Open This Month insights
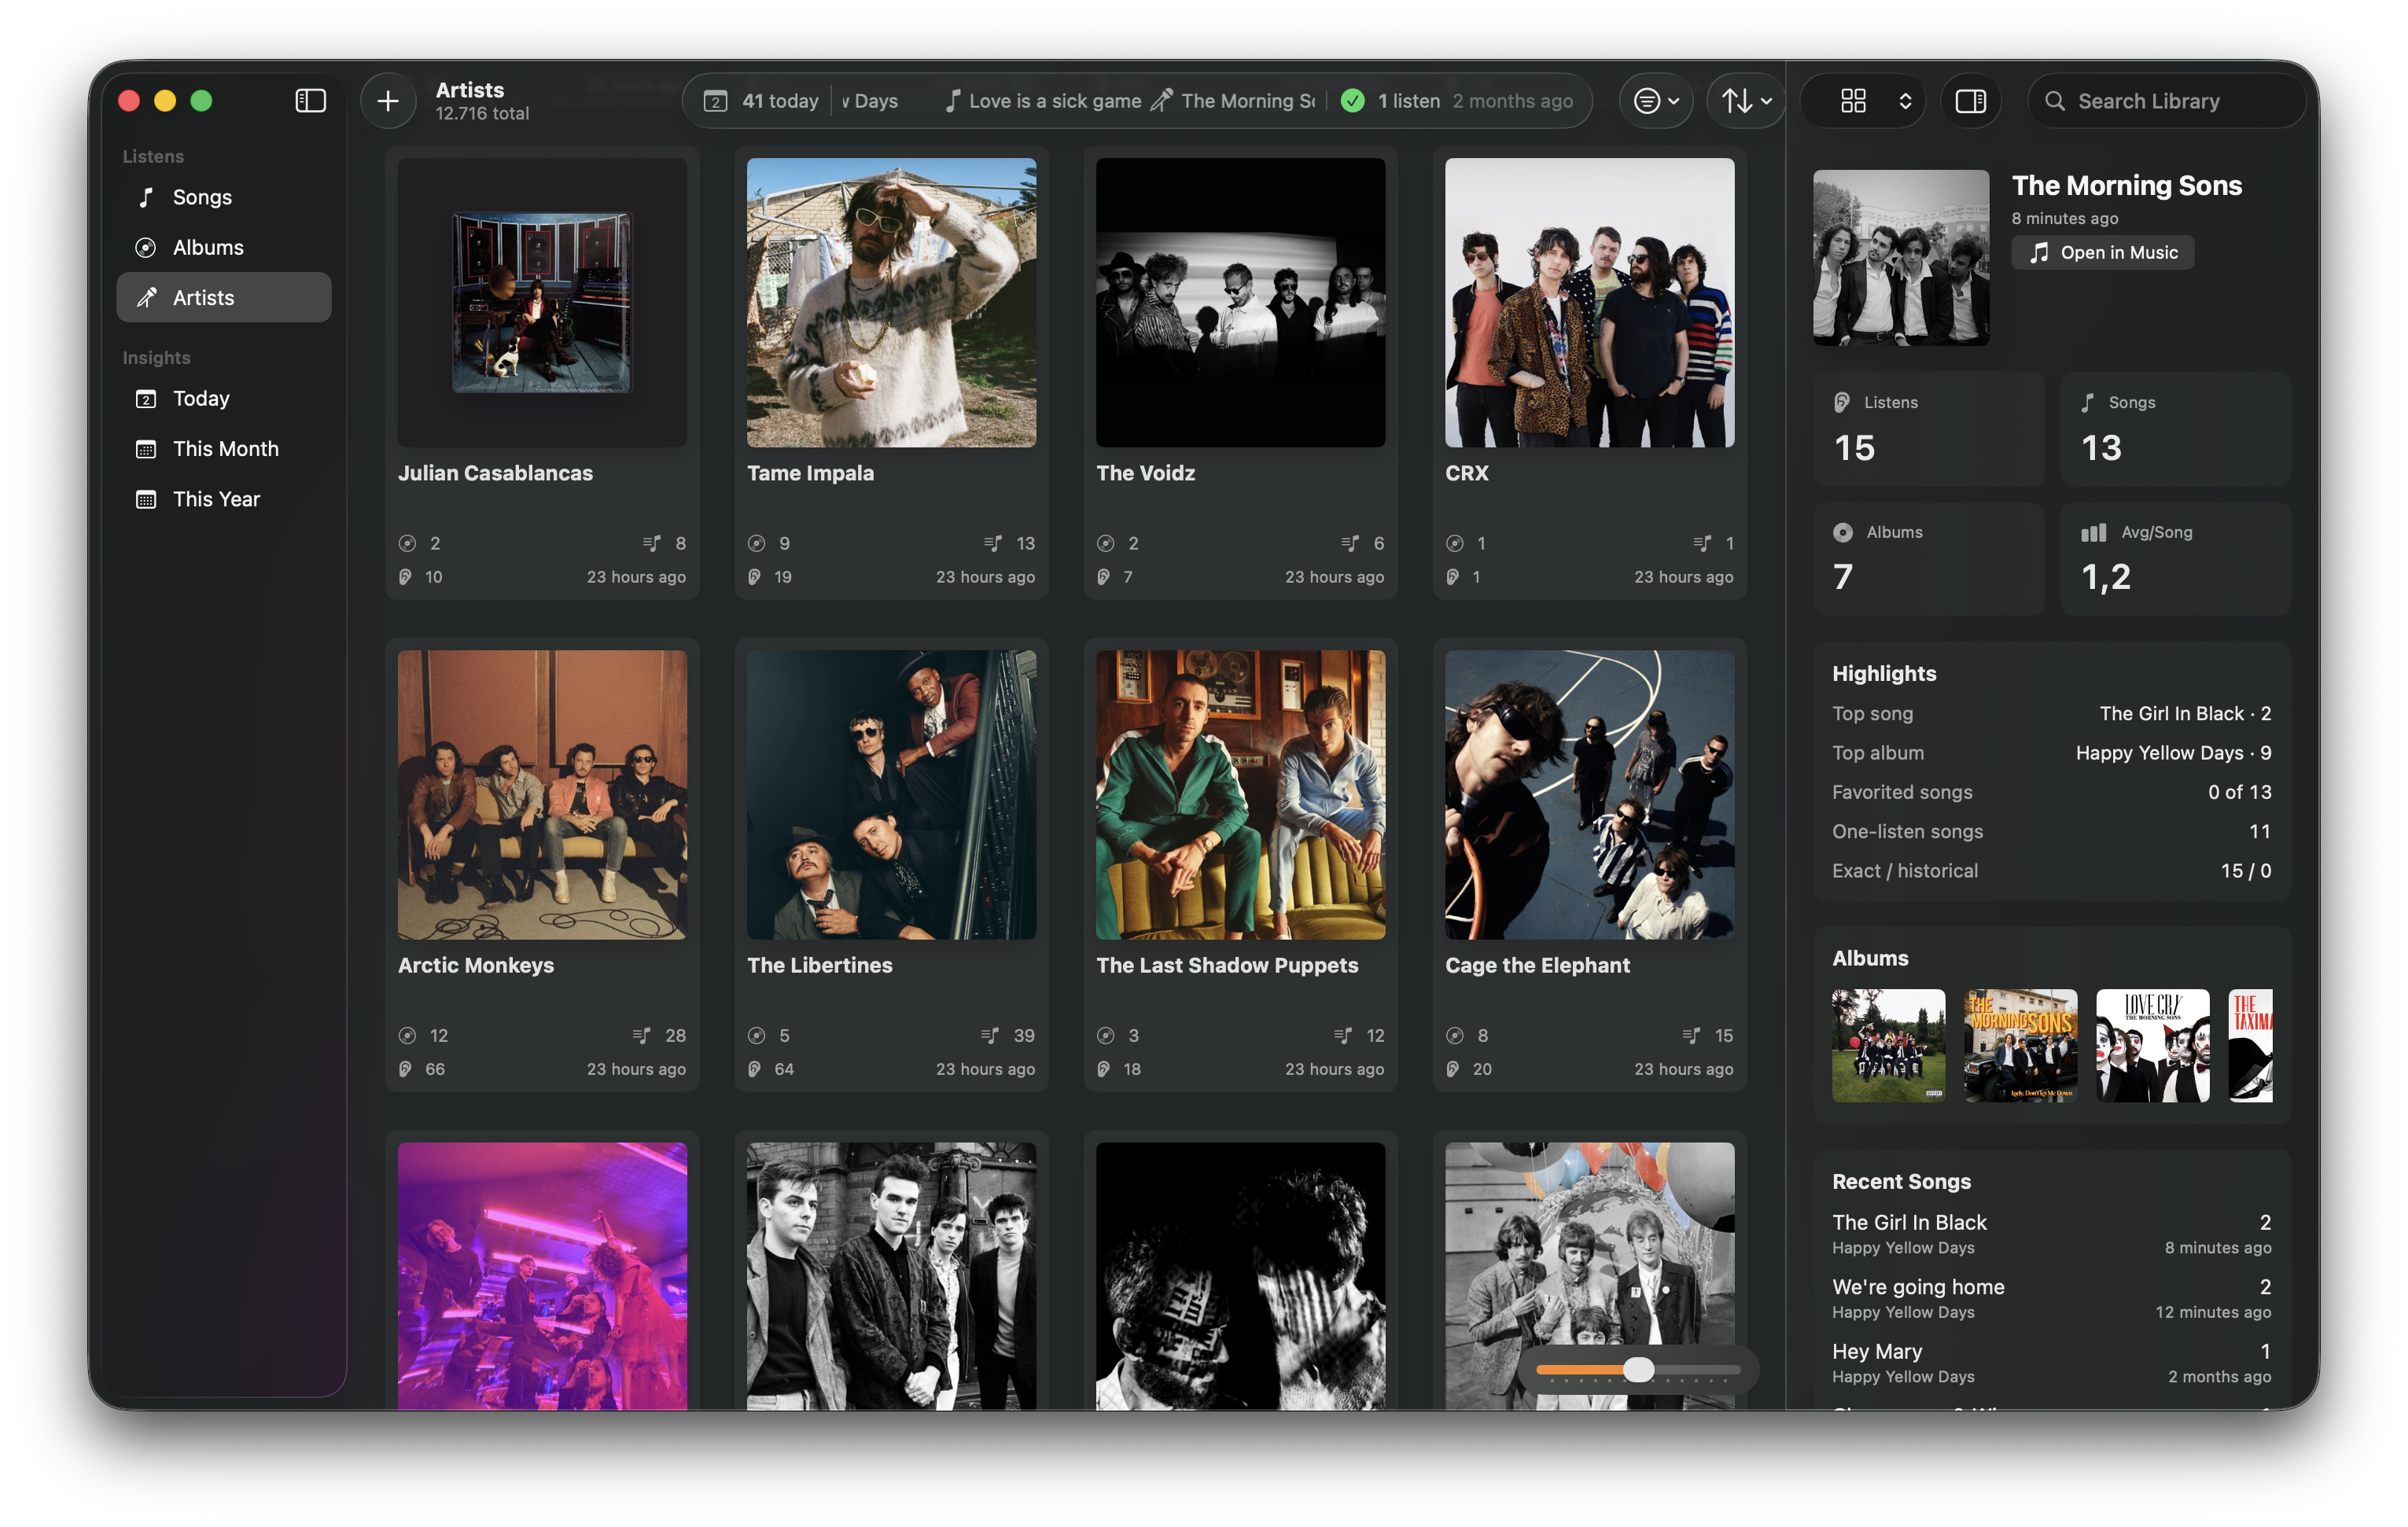This screenshot has width=2408, height=1527. (224, 448)
